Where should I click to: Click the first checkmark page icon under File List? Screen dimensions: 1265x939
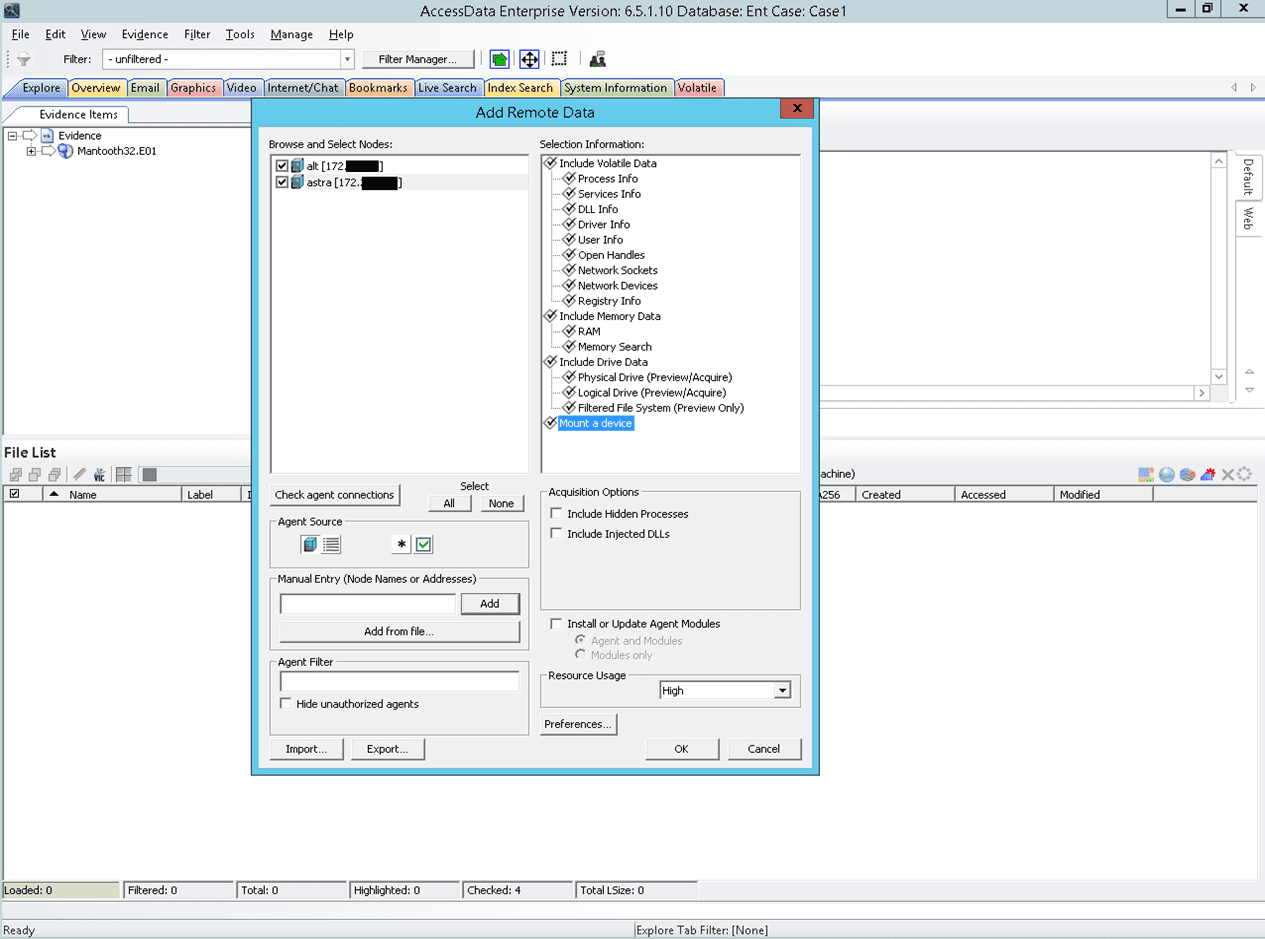coord(16,475)
